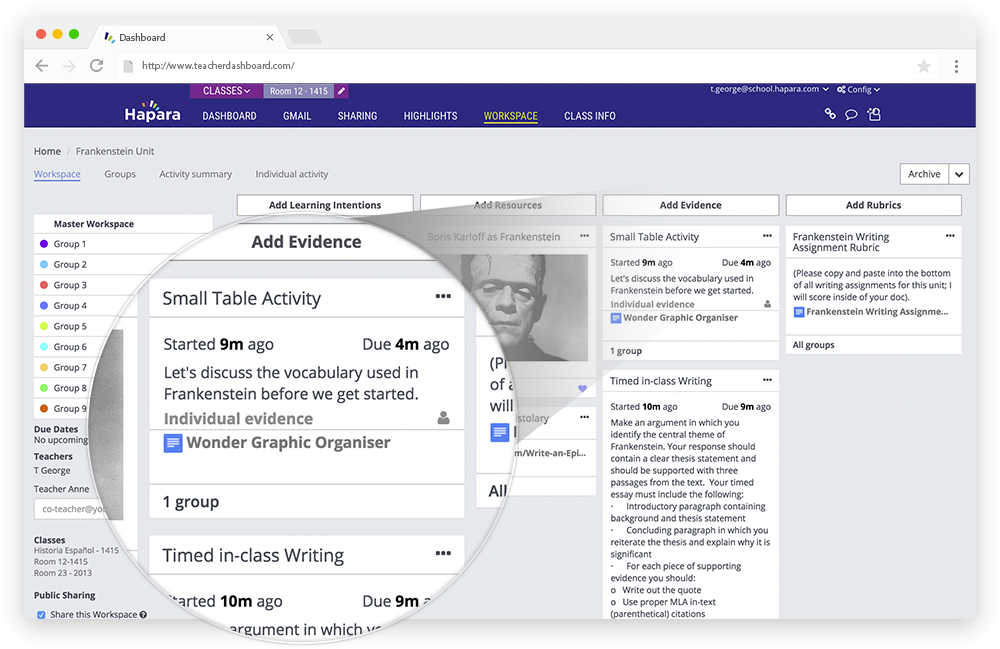Open ellipsis menu on small Small Table Activity card
The height and width of the screenshot is (649, 1000).
pos(767,236)
